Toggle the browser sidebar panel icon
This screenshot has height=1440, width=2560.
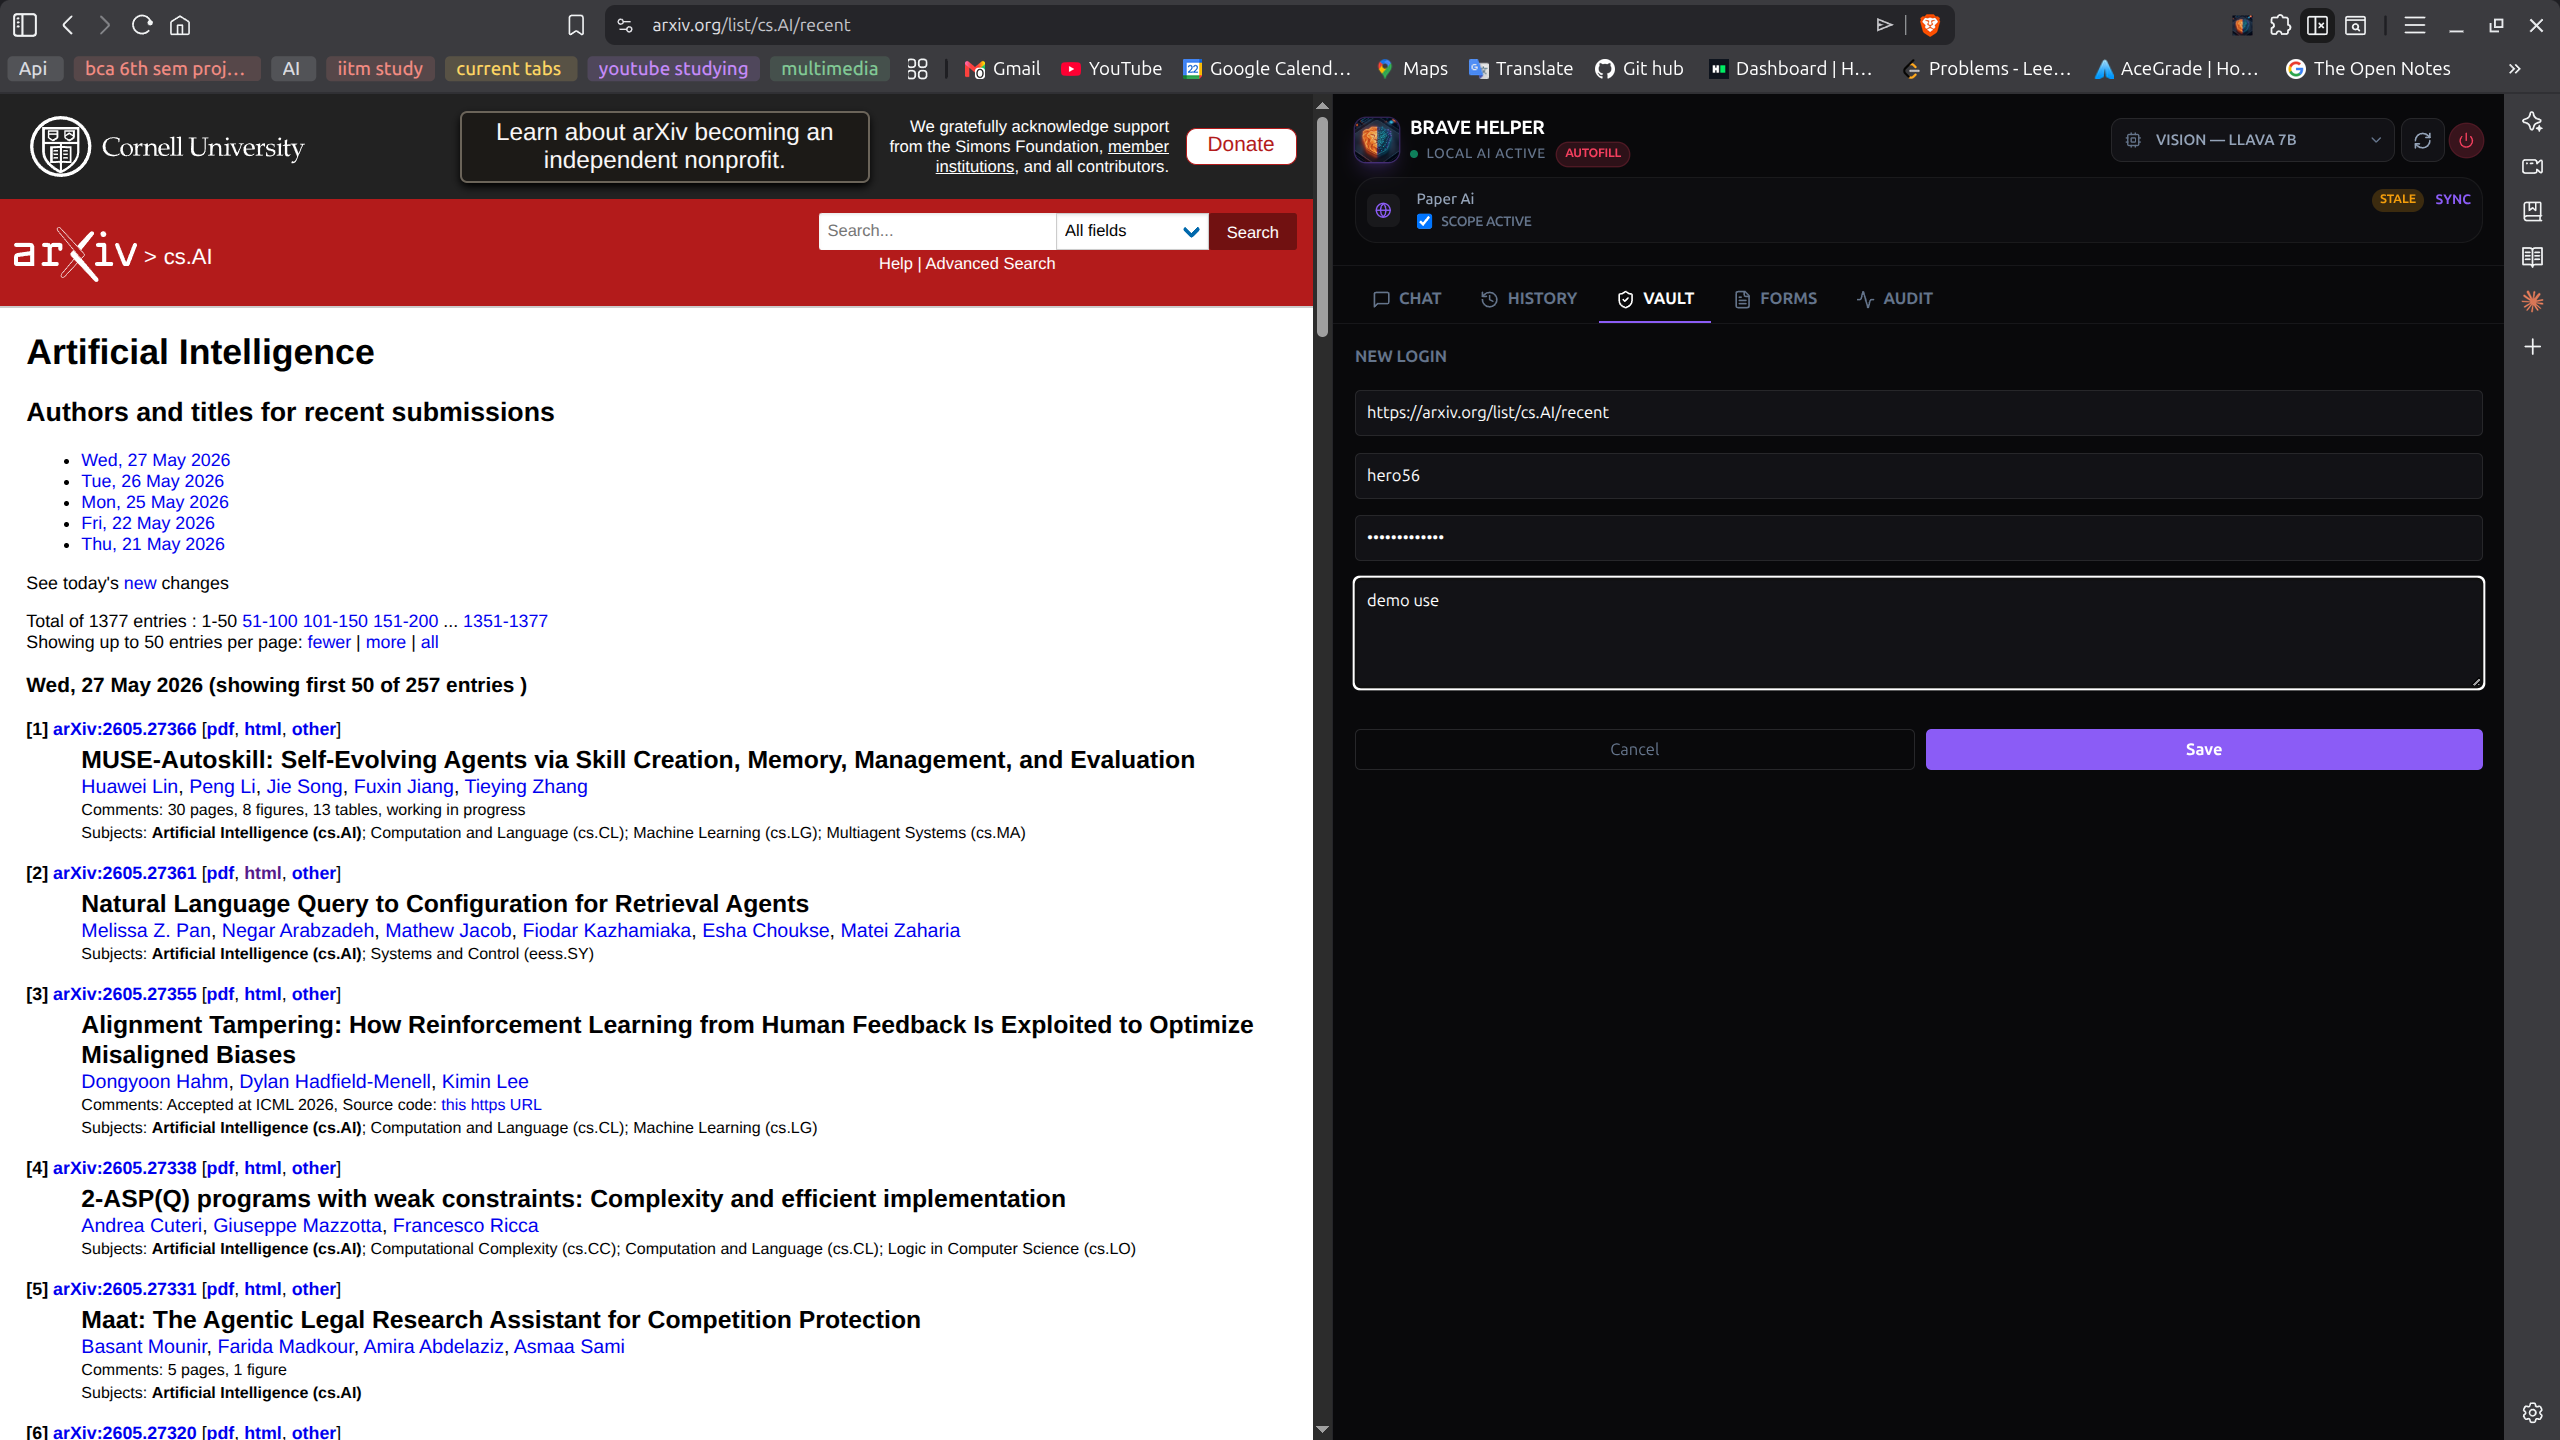(x=25, y=25)
